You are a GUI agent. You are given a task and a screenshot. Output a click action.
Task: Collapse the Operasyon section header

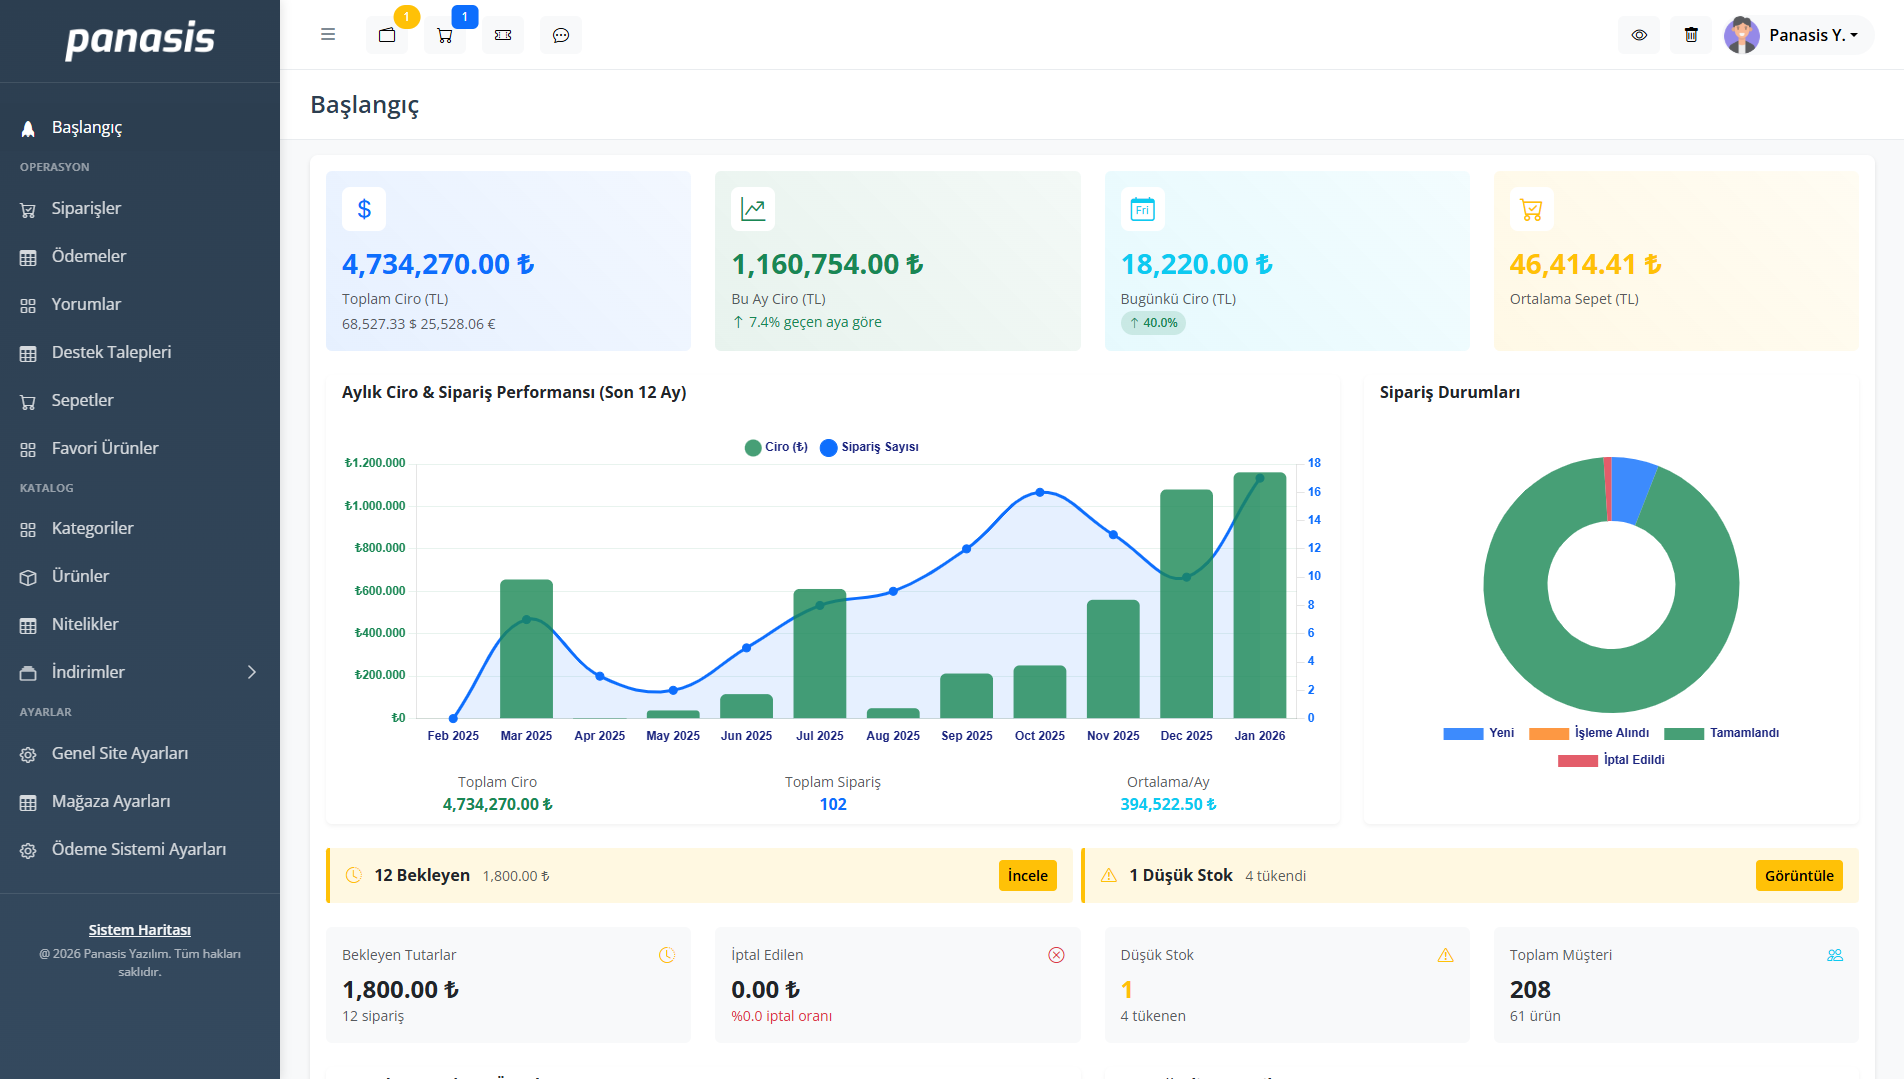[x=54, y=166]
